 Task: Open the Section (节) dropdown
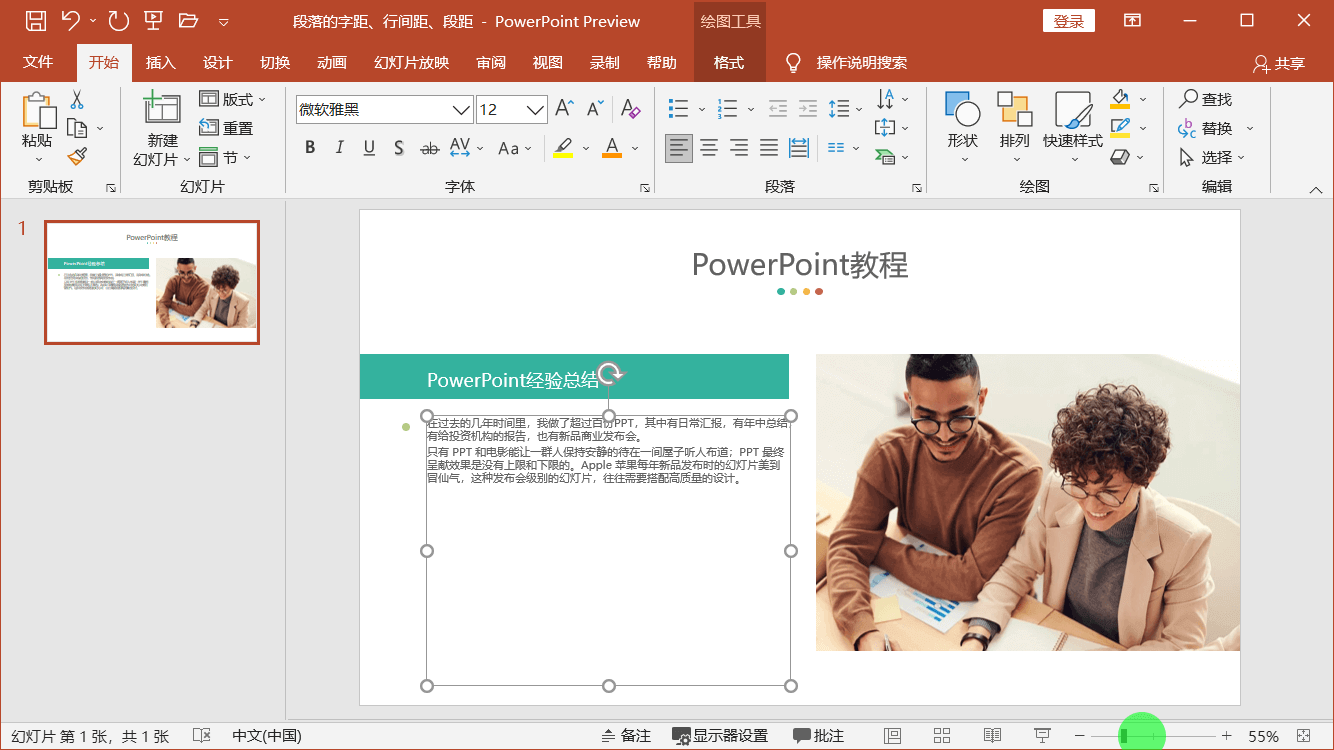click(225, 157)
